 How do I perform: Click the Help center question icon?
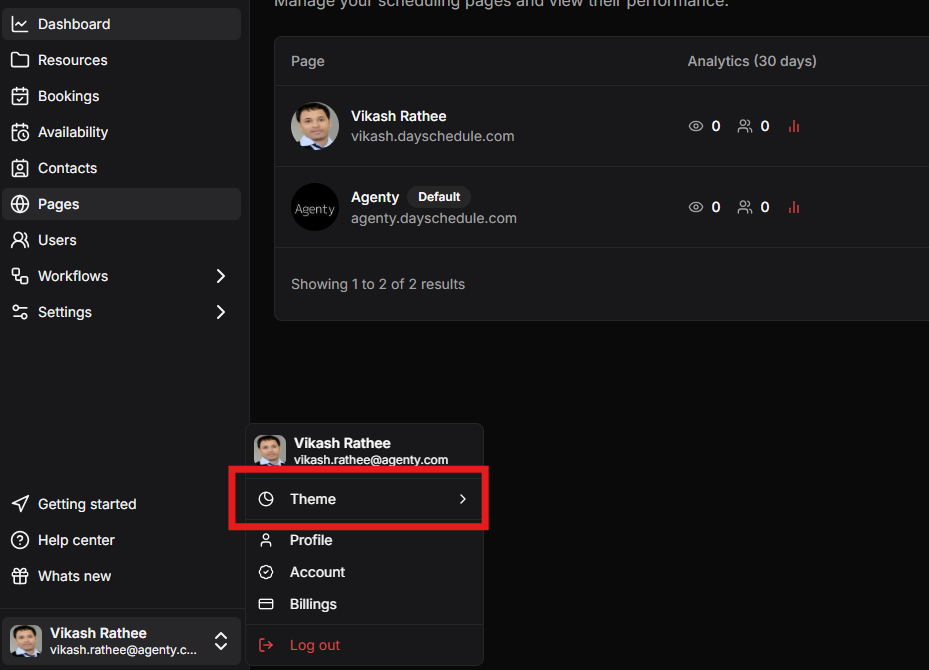tap(20, 540)
